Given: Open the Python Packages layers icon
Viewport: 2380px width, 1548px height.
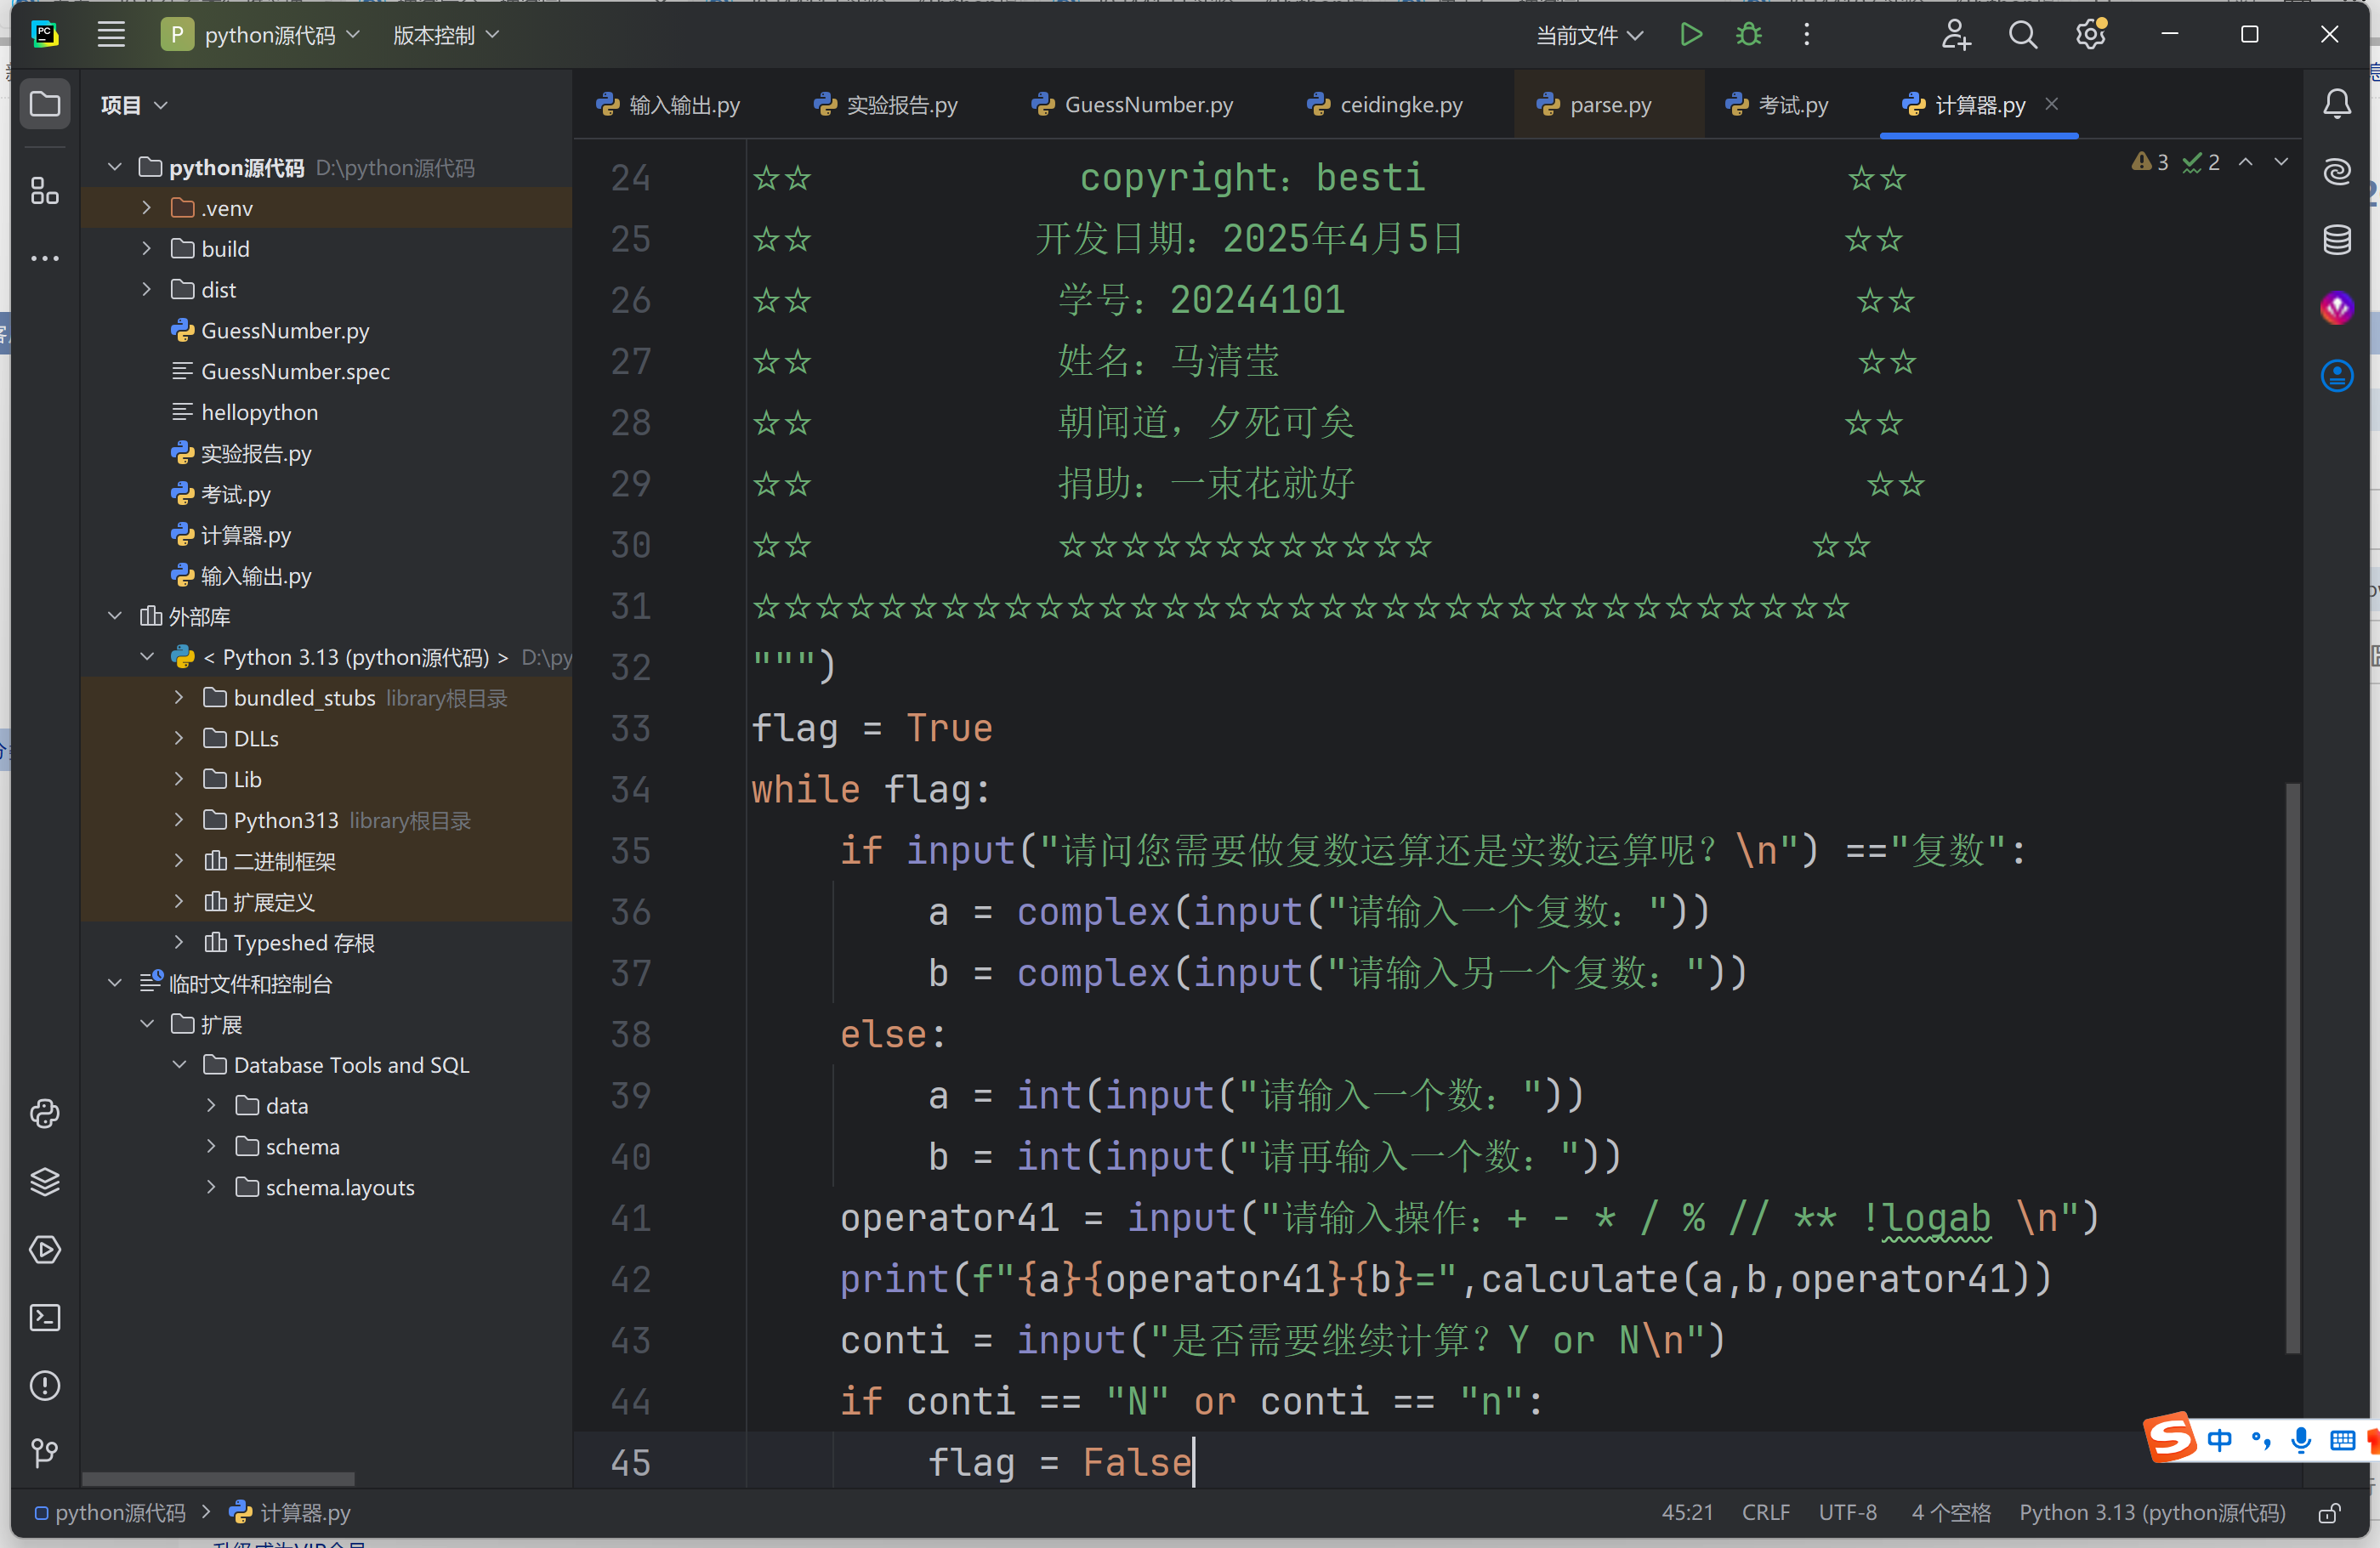Looking at the screenshot, I should (45, 1181).
